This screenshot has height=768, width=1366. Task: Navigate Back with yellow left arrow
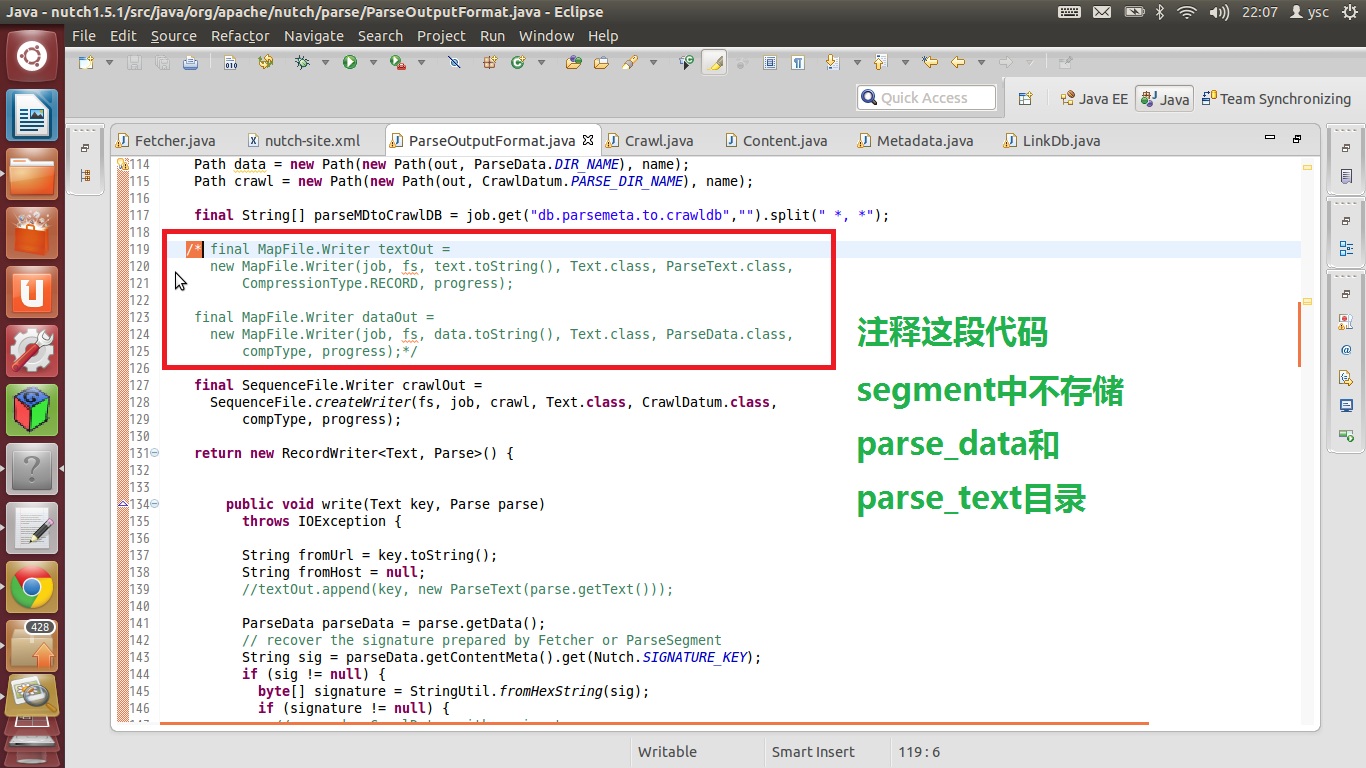pos(958,62)
